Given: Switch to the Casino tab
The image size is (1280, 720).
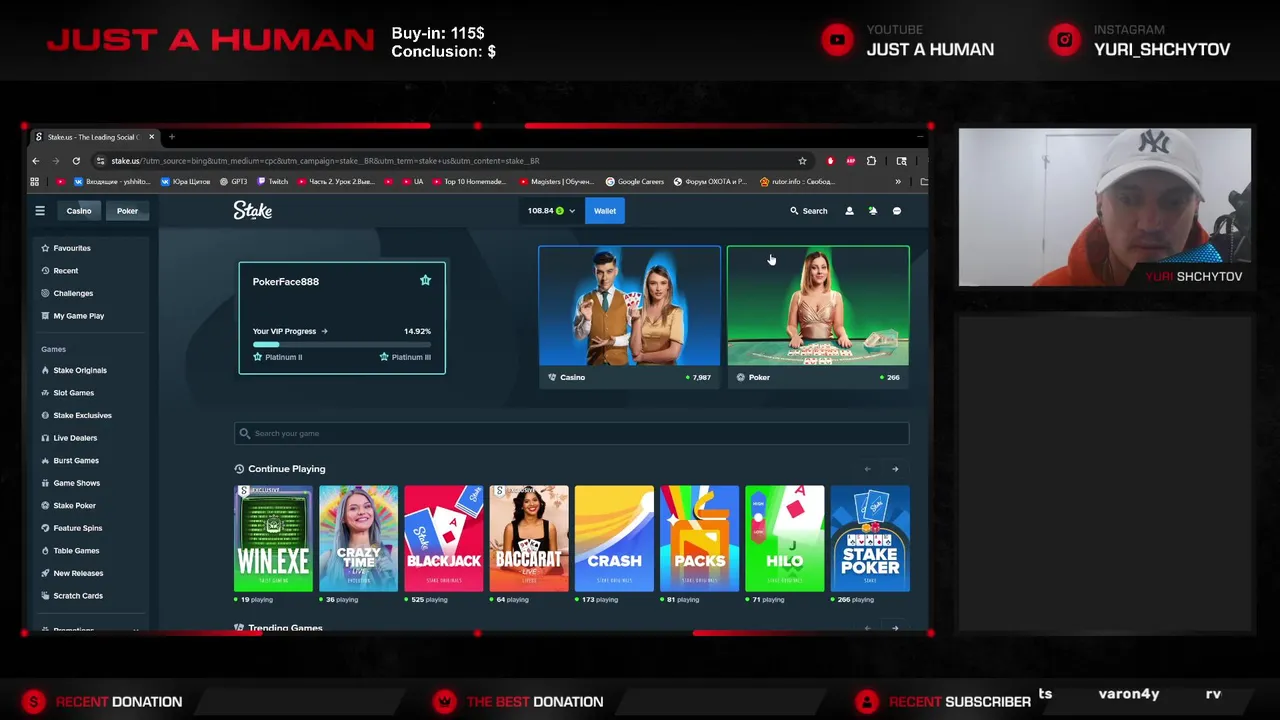Looking at the screenshot, I should coord(79,211).
